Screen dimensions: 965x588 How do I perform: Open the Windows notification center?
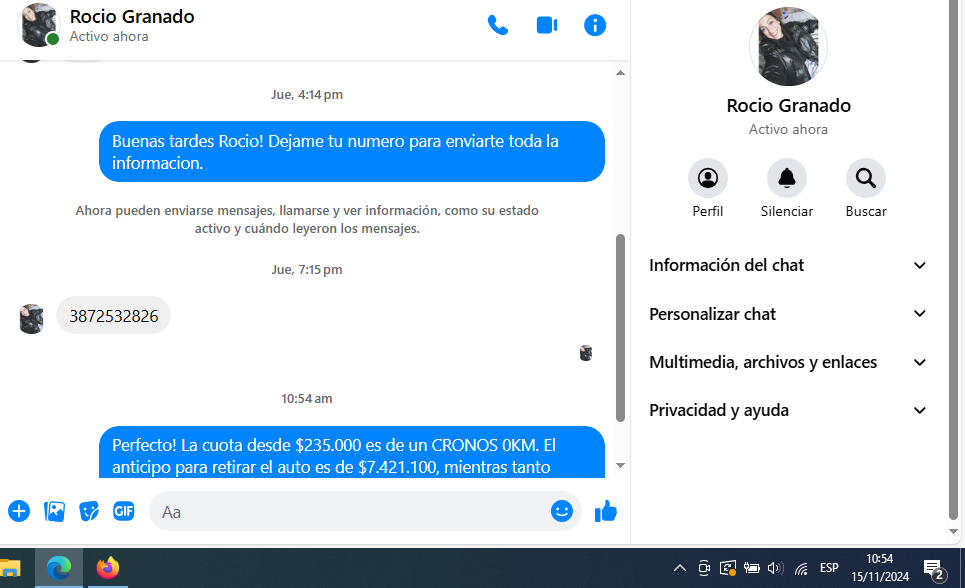click(934, 569)
